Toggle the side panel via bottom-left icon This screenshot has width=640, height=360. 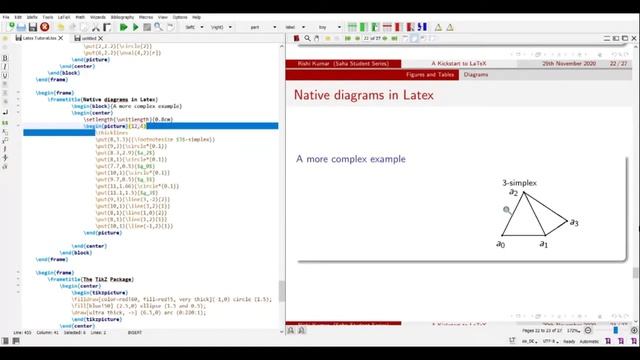5,341
